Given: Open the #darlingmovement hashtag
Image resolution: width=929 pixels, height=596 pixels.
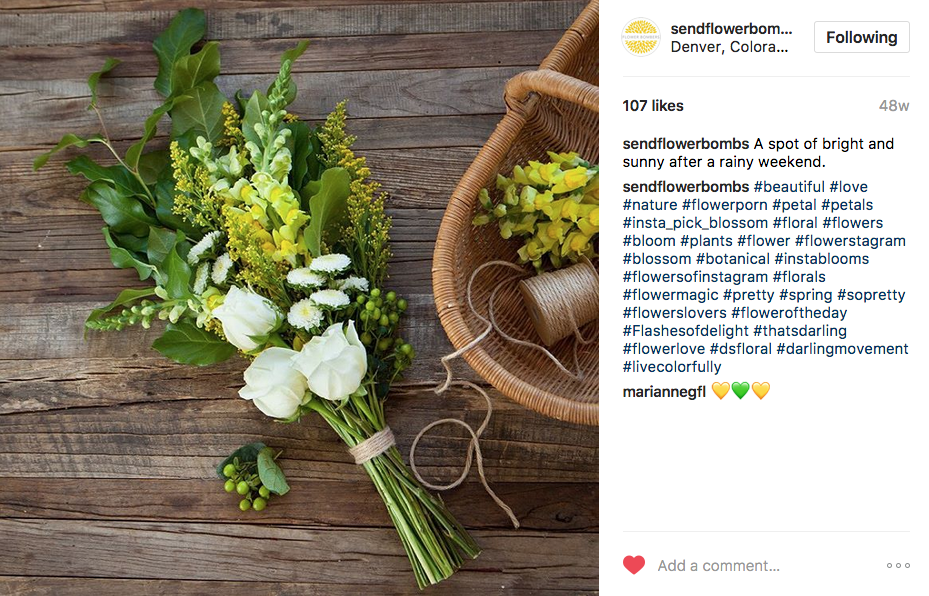Looking at the screenshot, I should tap(842, 348).
